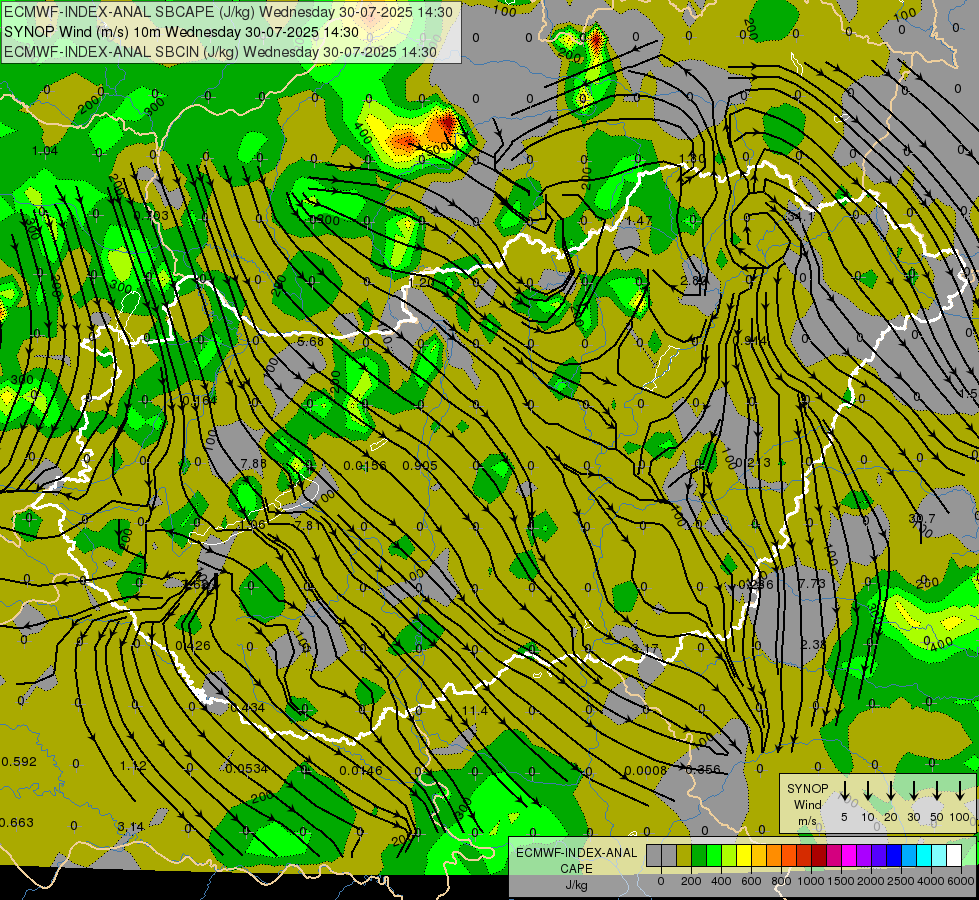Click the map value '0.164'
This screenshot has height=900, width=979.
point(200,400)
